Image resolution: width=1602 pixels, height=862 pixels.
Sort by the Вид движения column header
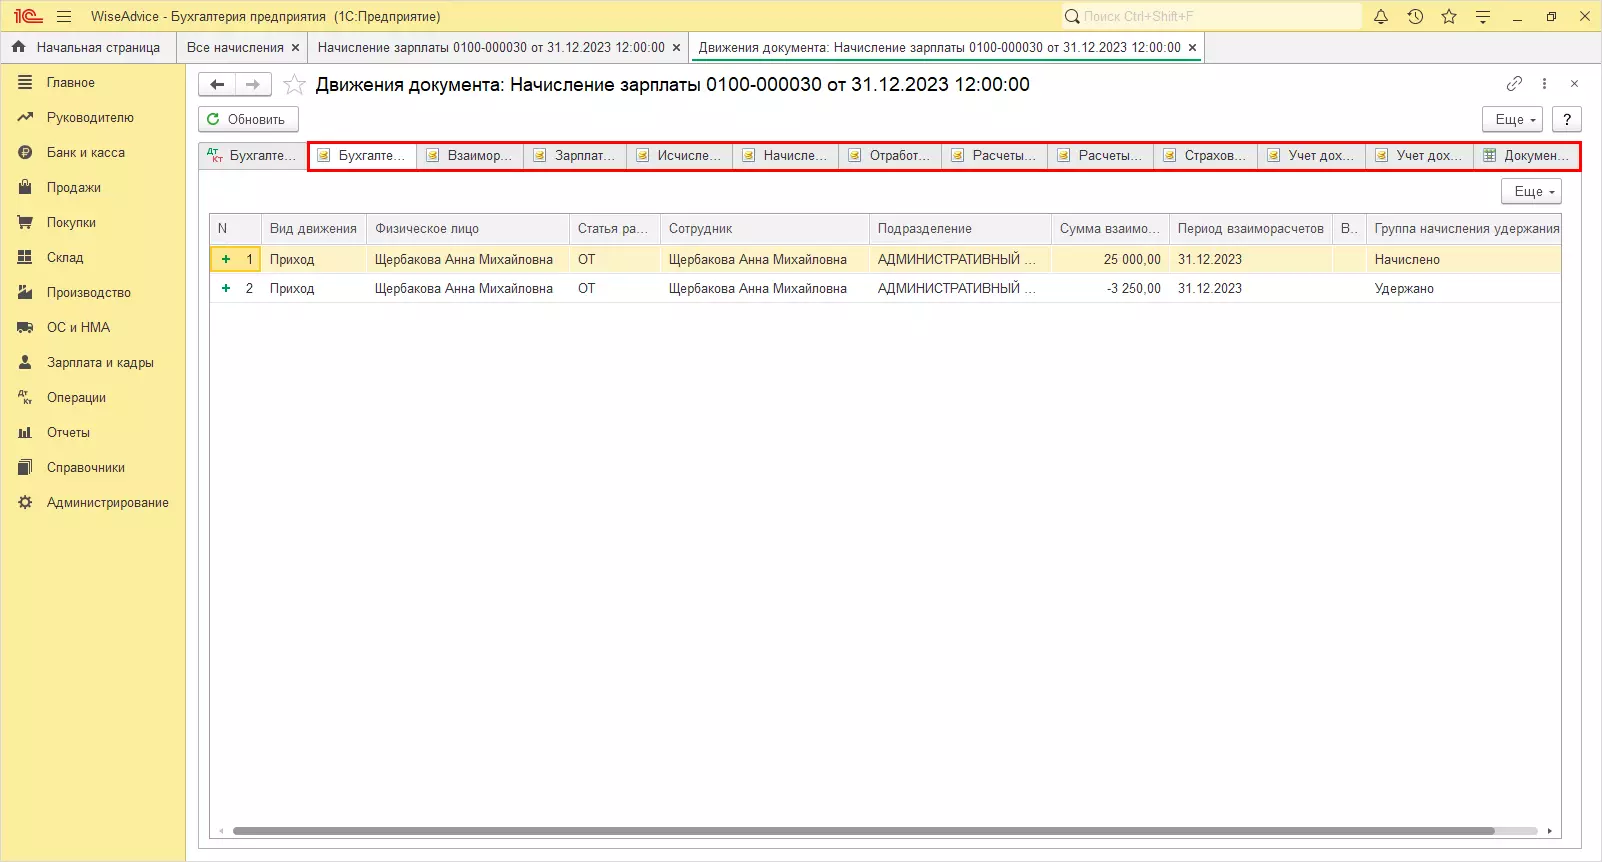pos(313,229)
